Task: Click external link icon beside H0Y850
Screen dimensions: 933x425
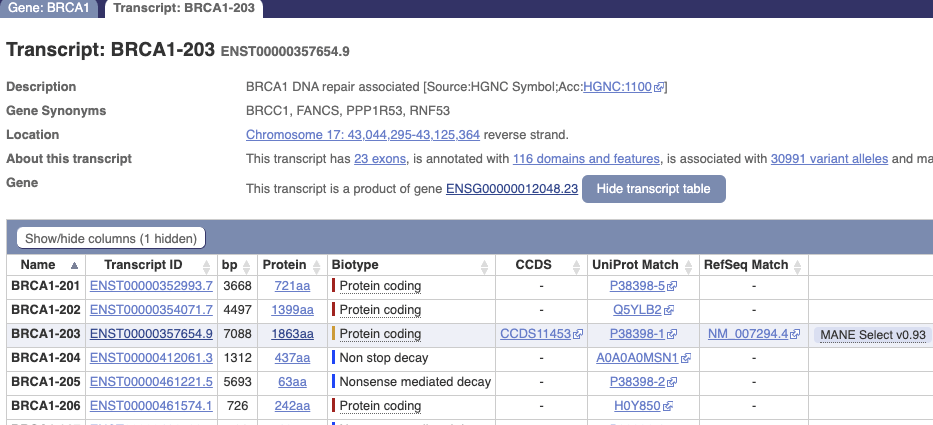Action: point(668,407)
